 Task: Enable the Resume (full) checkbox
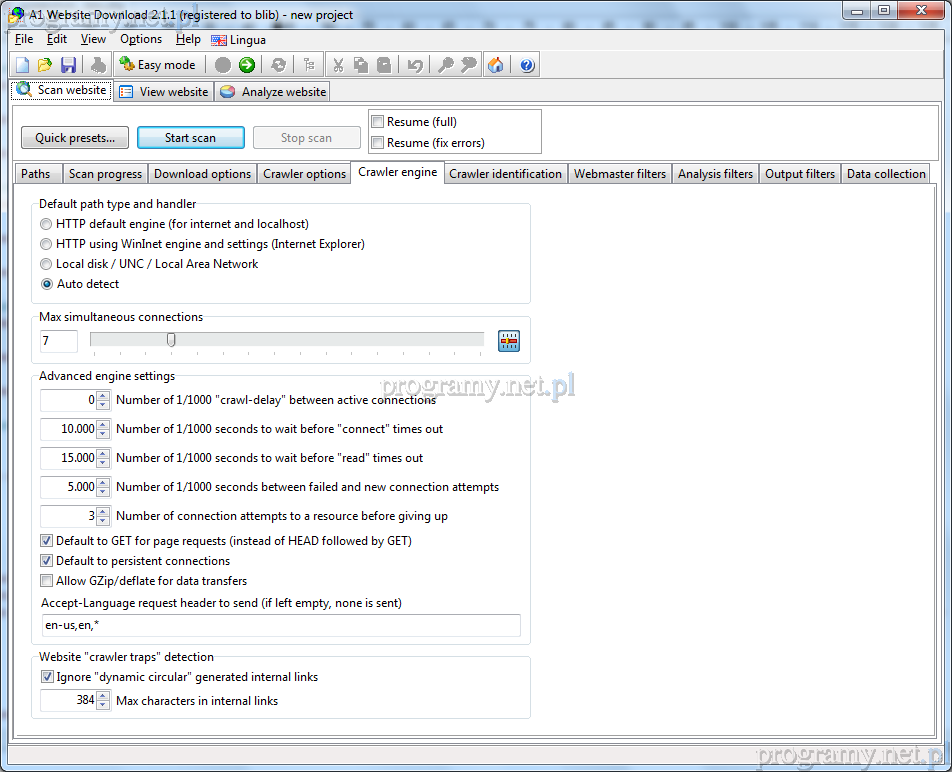pyautogui.click(x=378, y=122)
